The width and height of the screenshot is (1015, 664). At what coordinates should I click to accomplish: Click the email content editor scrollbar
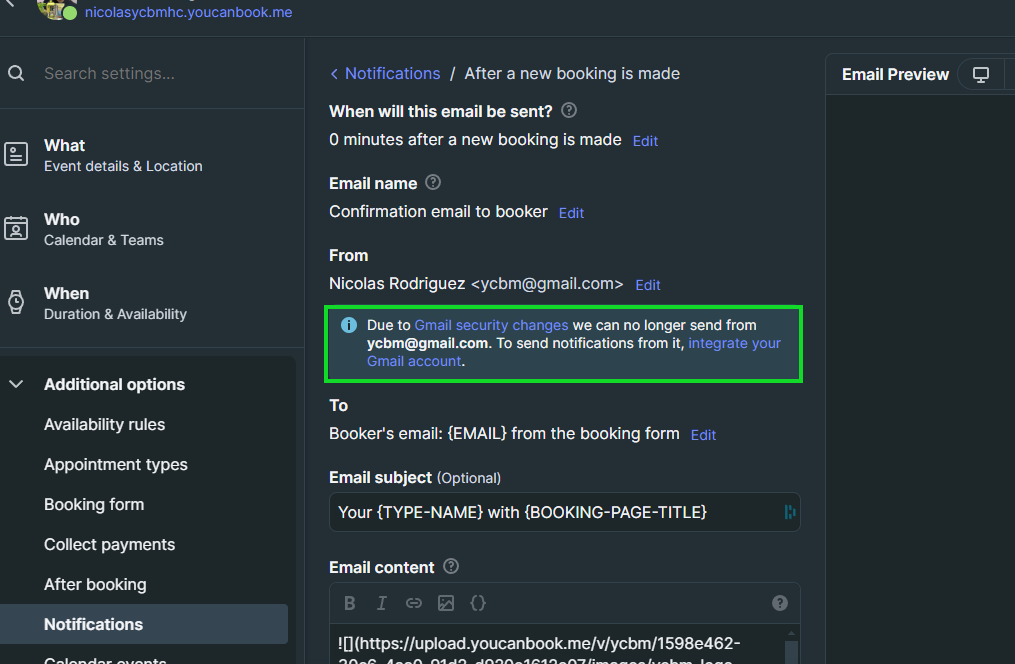pyautogui.click(x=791, y=649)
